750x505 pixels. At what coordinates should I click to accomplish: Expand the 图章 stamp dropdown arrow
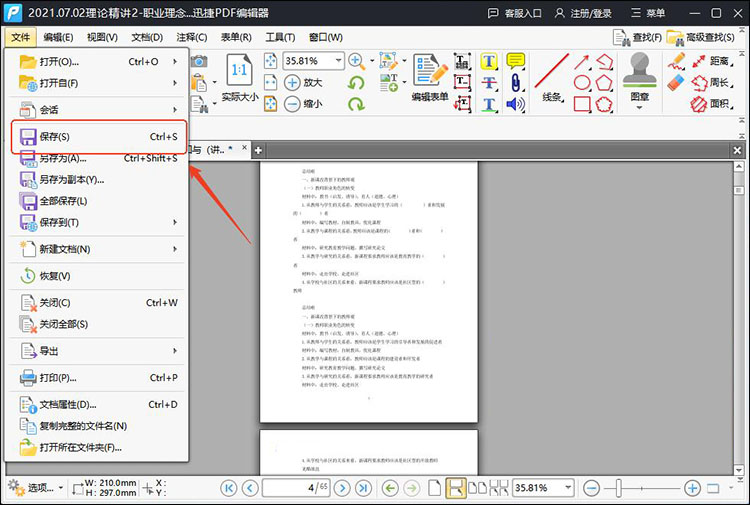(x=640, y=108)
